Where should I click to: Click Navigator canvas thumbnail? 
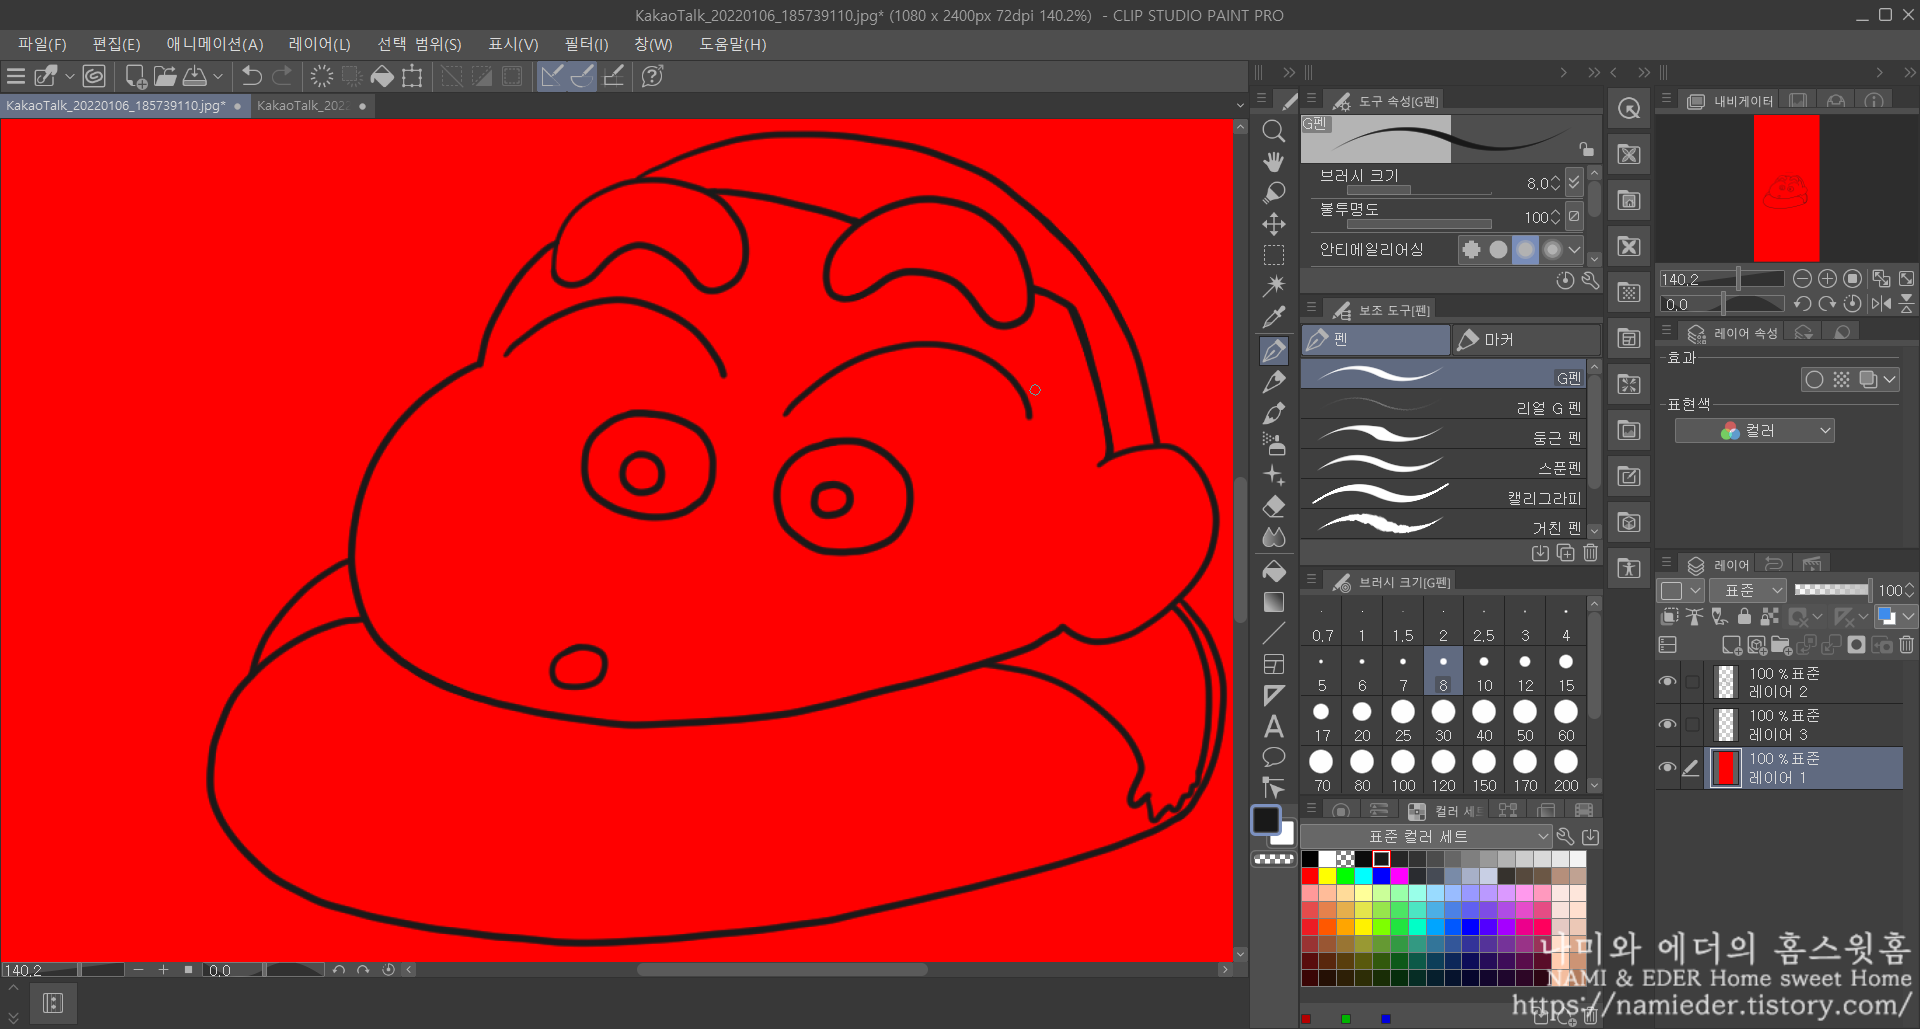point(1786,188)
